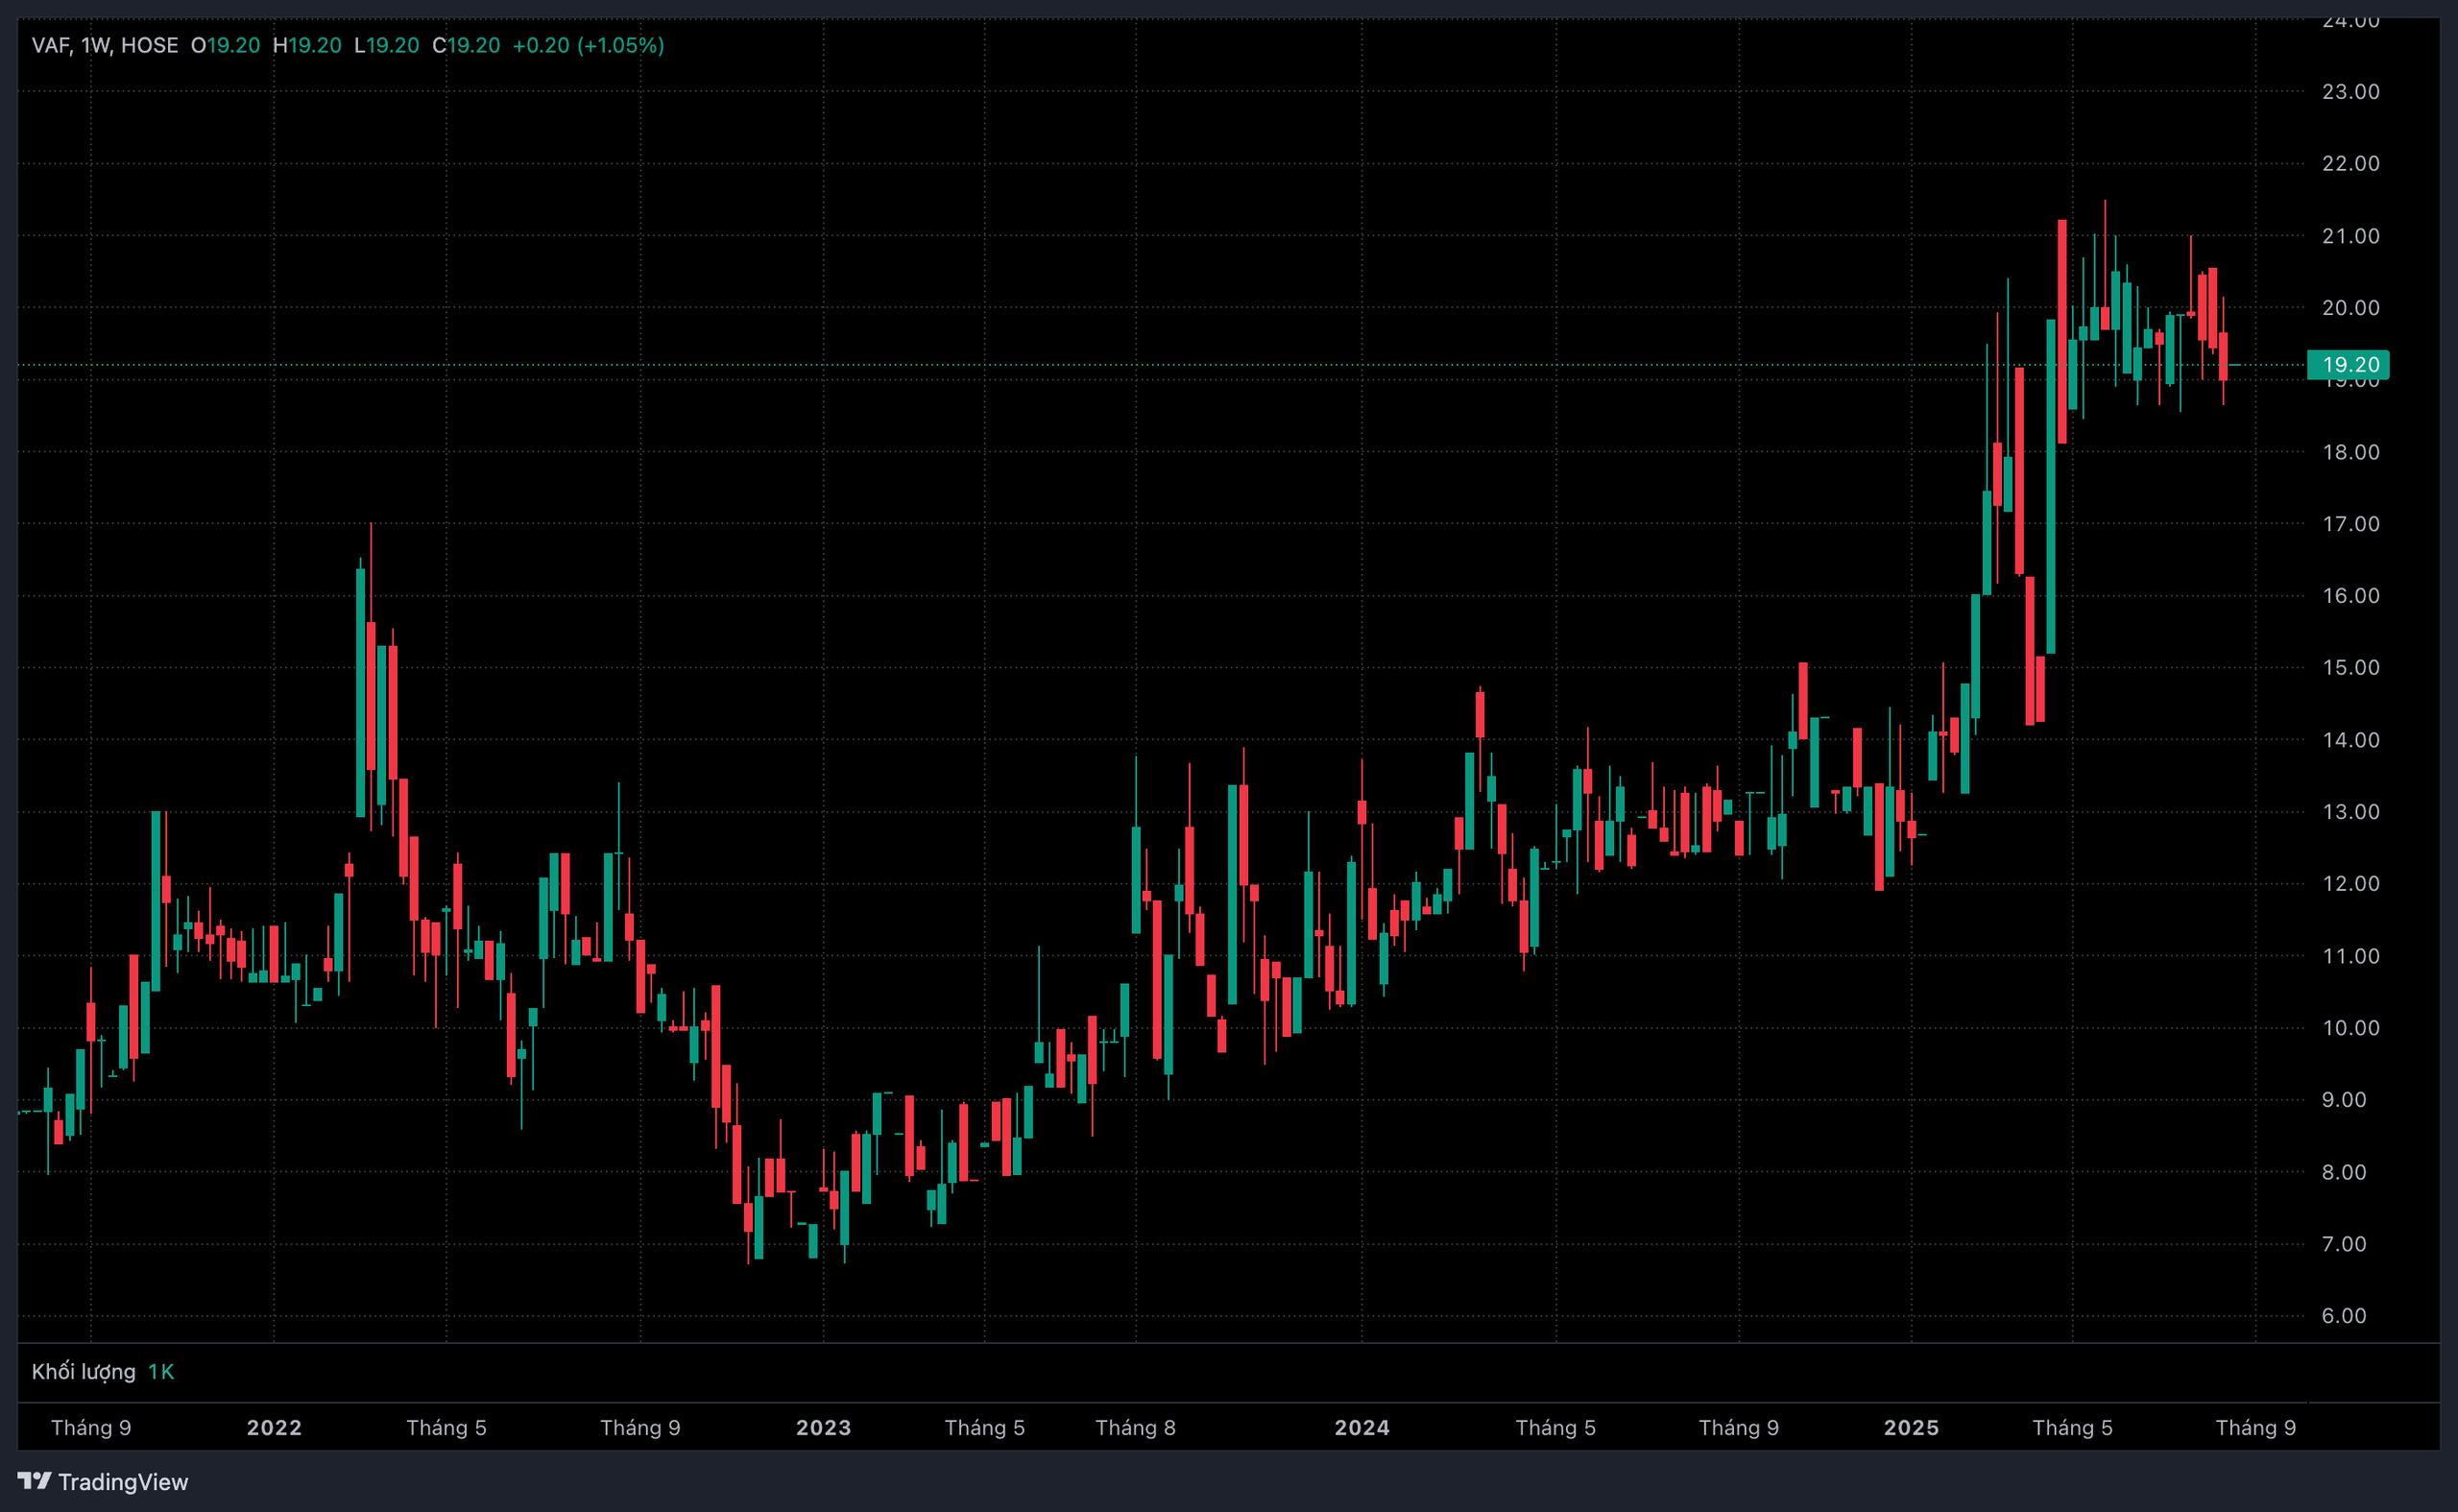Image resolution: width=2458 pixels, height=1512 pixels.
Task: Click the TradingView logo link
Action: tap(103, 1481)
